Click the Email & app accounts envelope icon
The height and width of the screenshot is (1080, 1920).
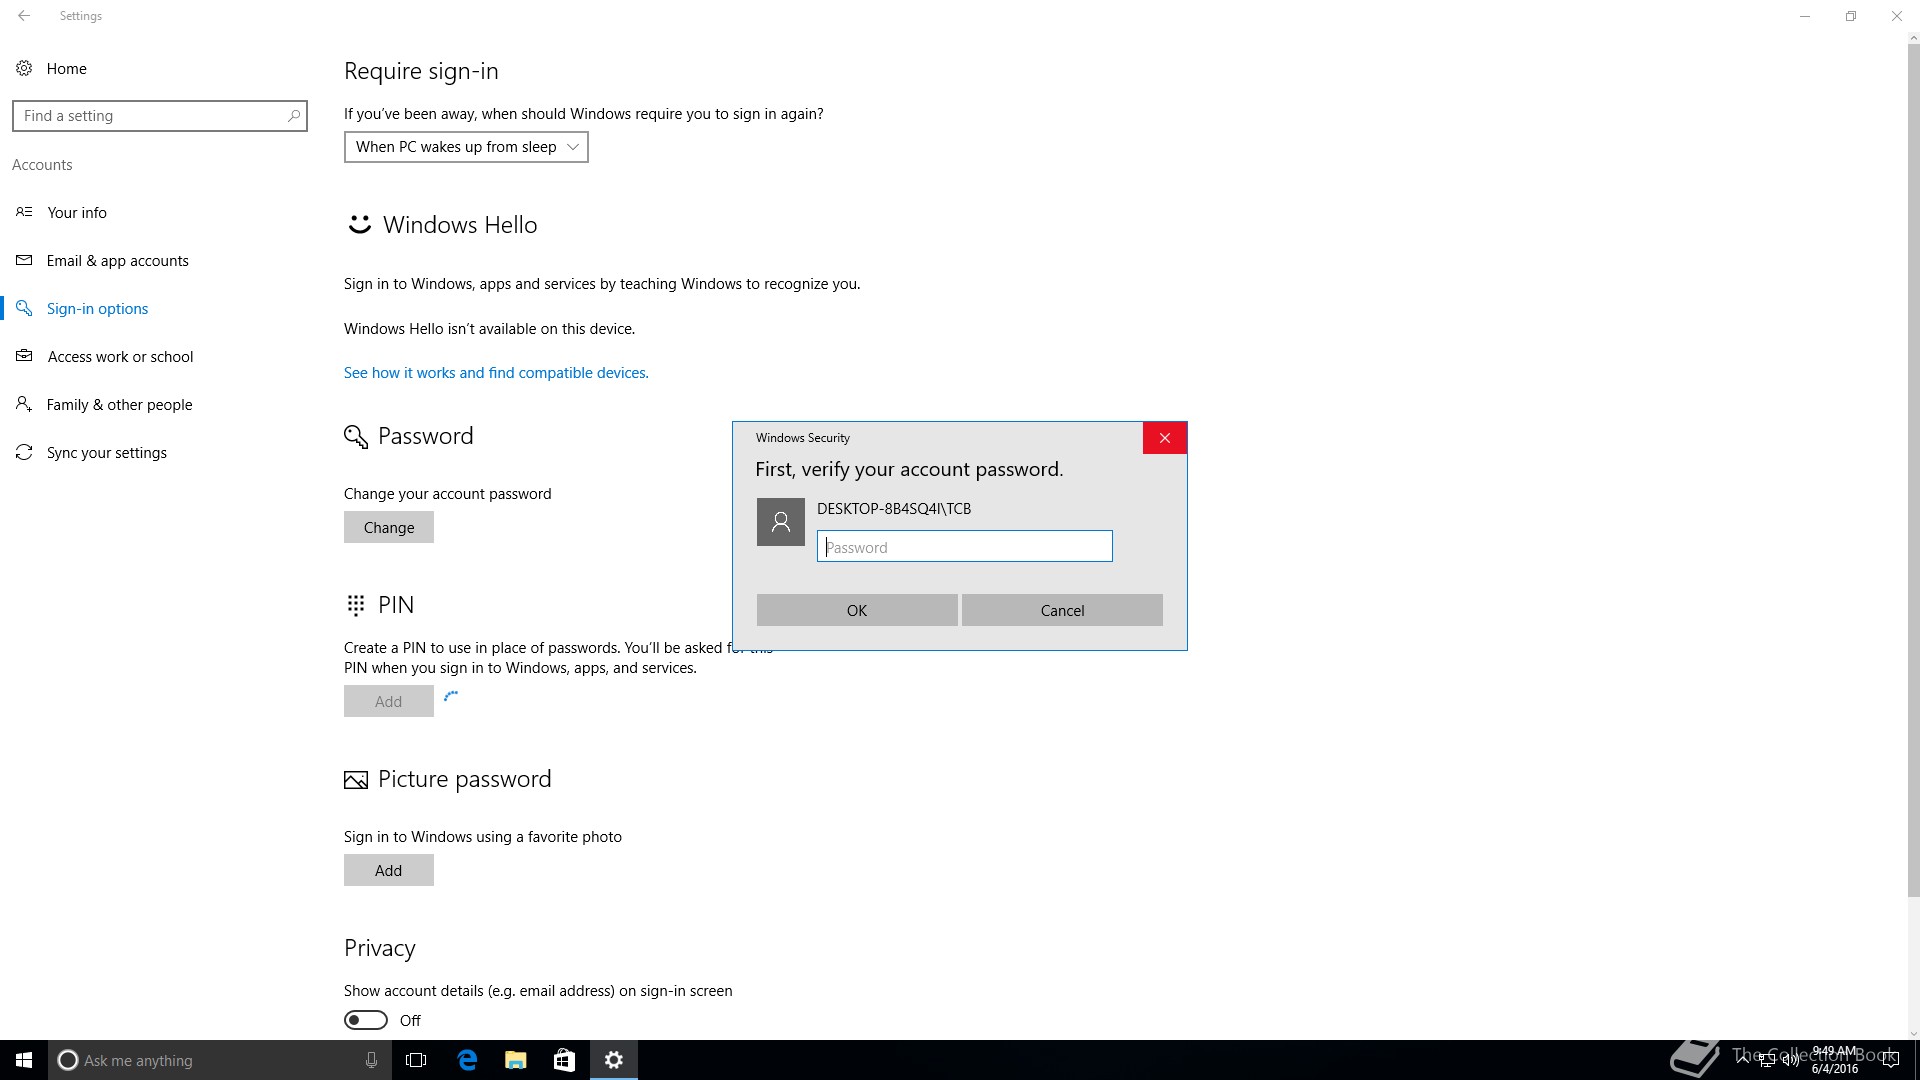coord(24,260)
